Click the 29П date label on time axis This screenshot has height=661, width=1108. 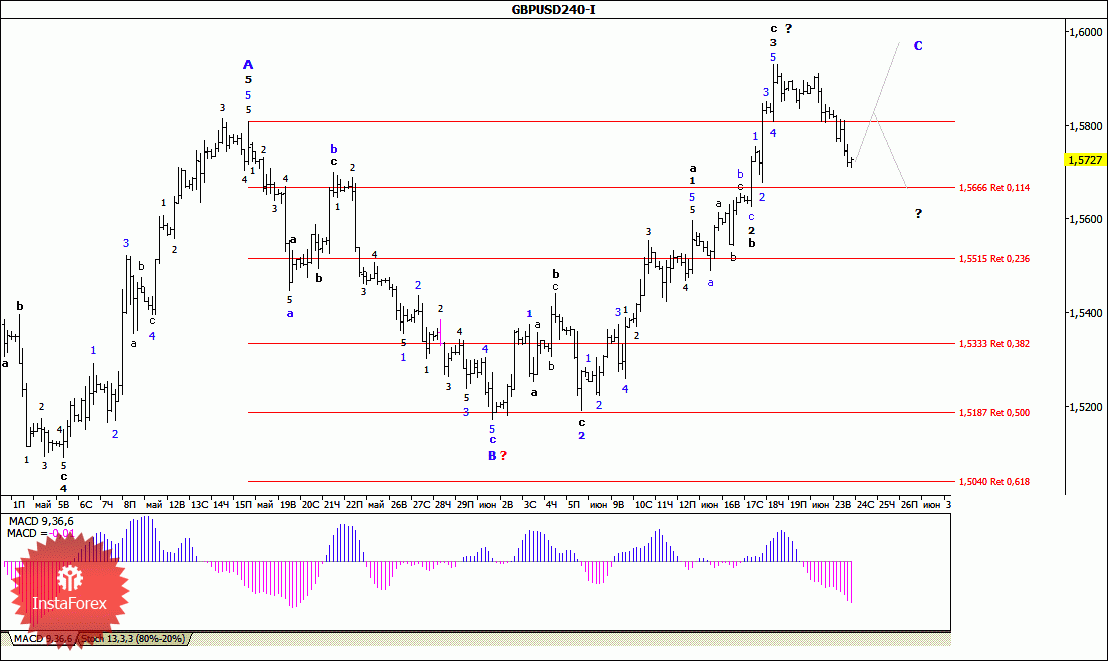pos(465,505)
